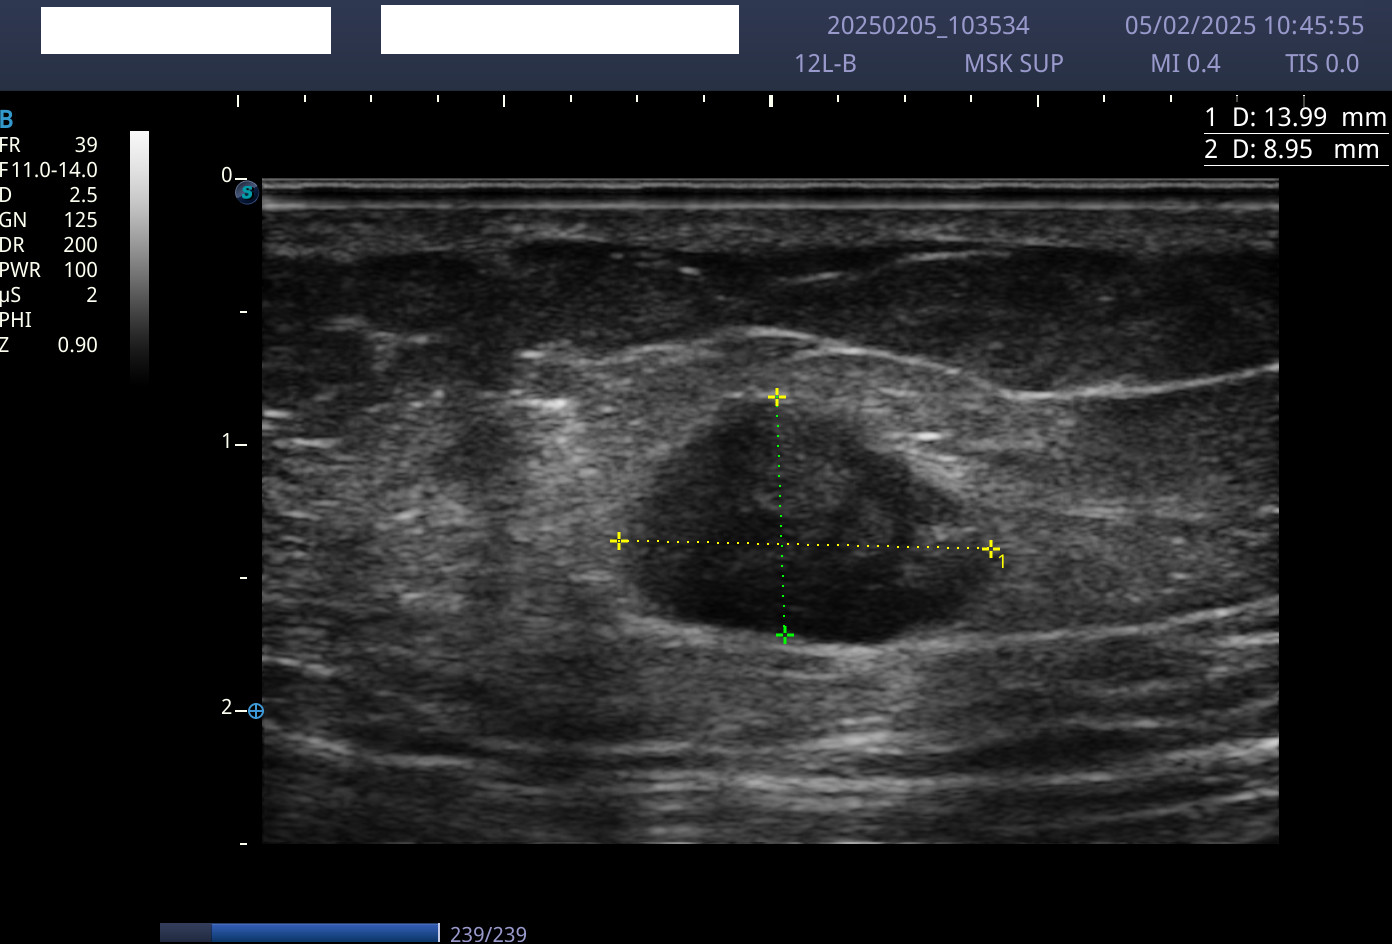Select the green caliper at the lesion's bottom
The image size is (1392, 944).
click(785, 635)
